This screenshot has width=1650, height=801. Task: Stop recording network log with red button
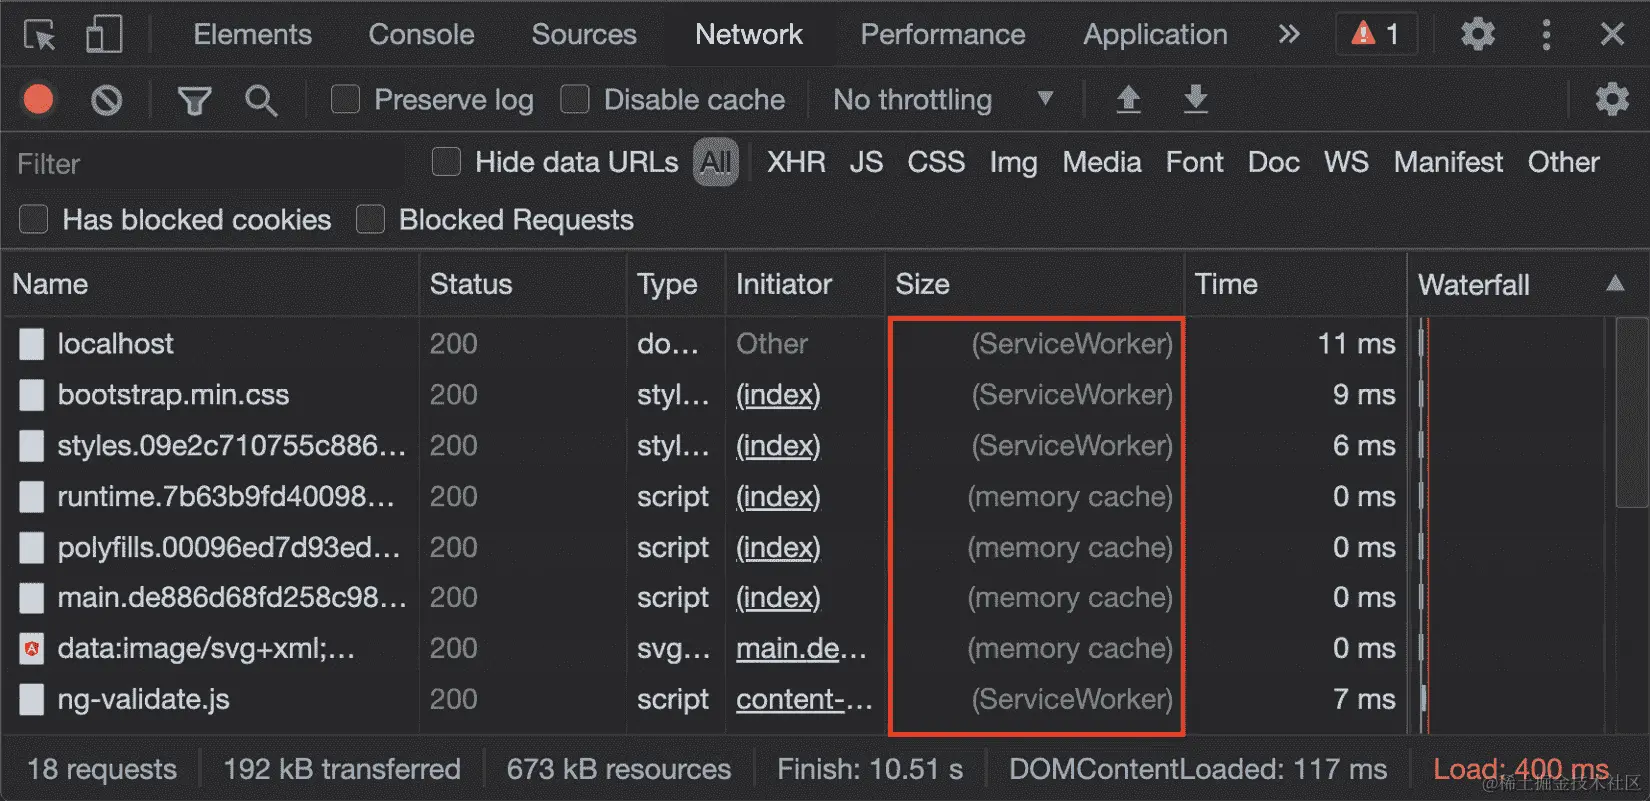point(39,100)
